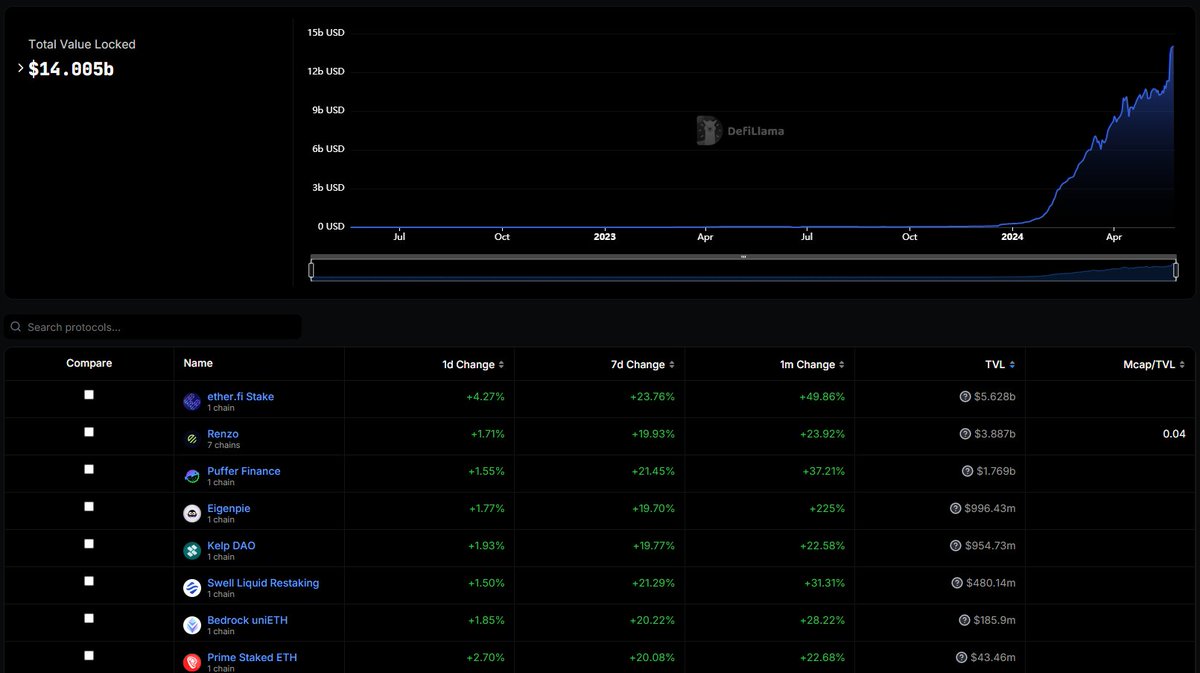The width and height of the screenshot is (1200, 673).
Task: Click the +225% 1m change for Eigenpie
Action: (x=827, y=508)
